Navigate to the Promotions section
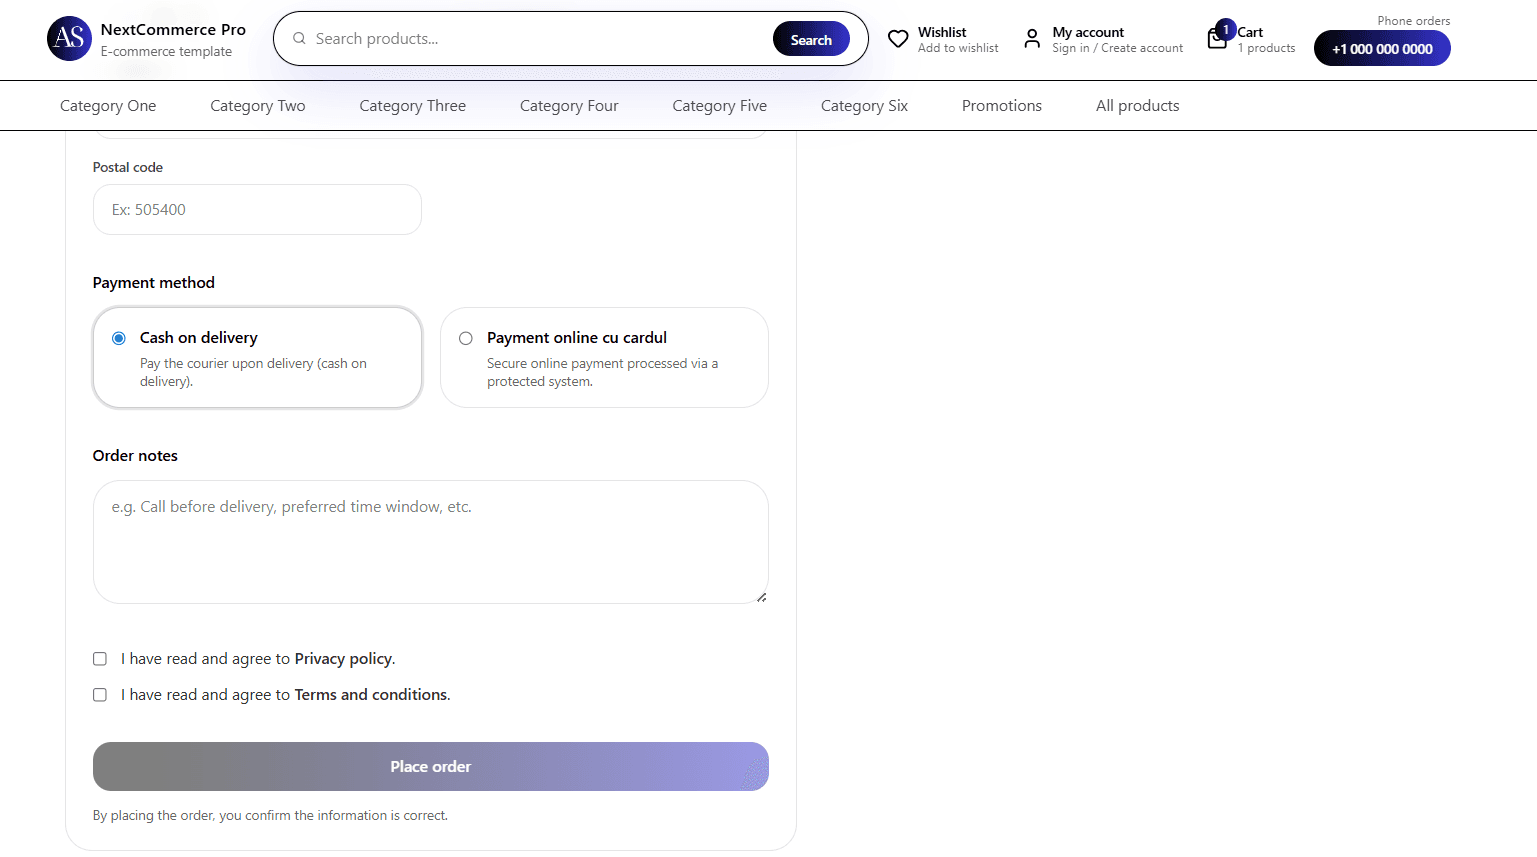The height and width of the screenshot is (857, 1537). pyautogui.click(x=1001, y=105)
